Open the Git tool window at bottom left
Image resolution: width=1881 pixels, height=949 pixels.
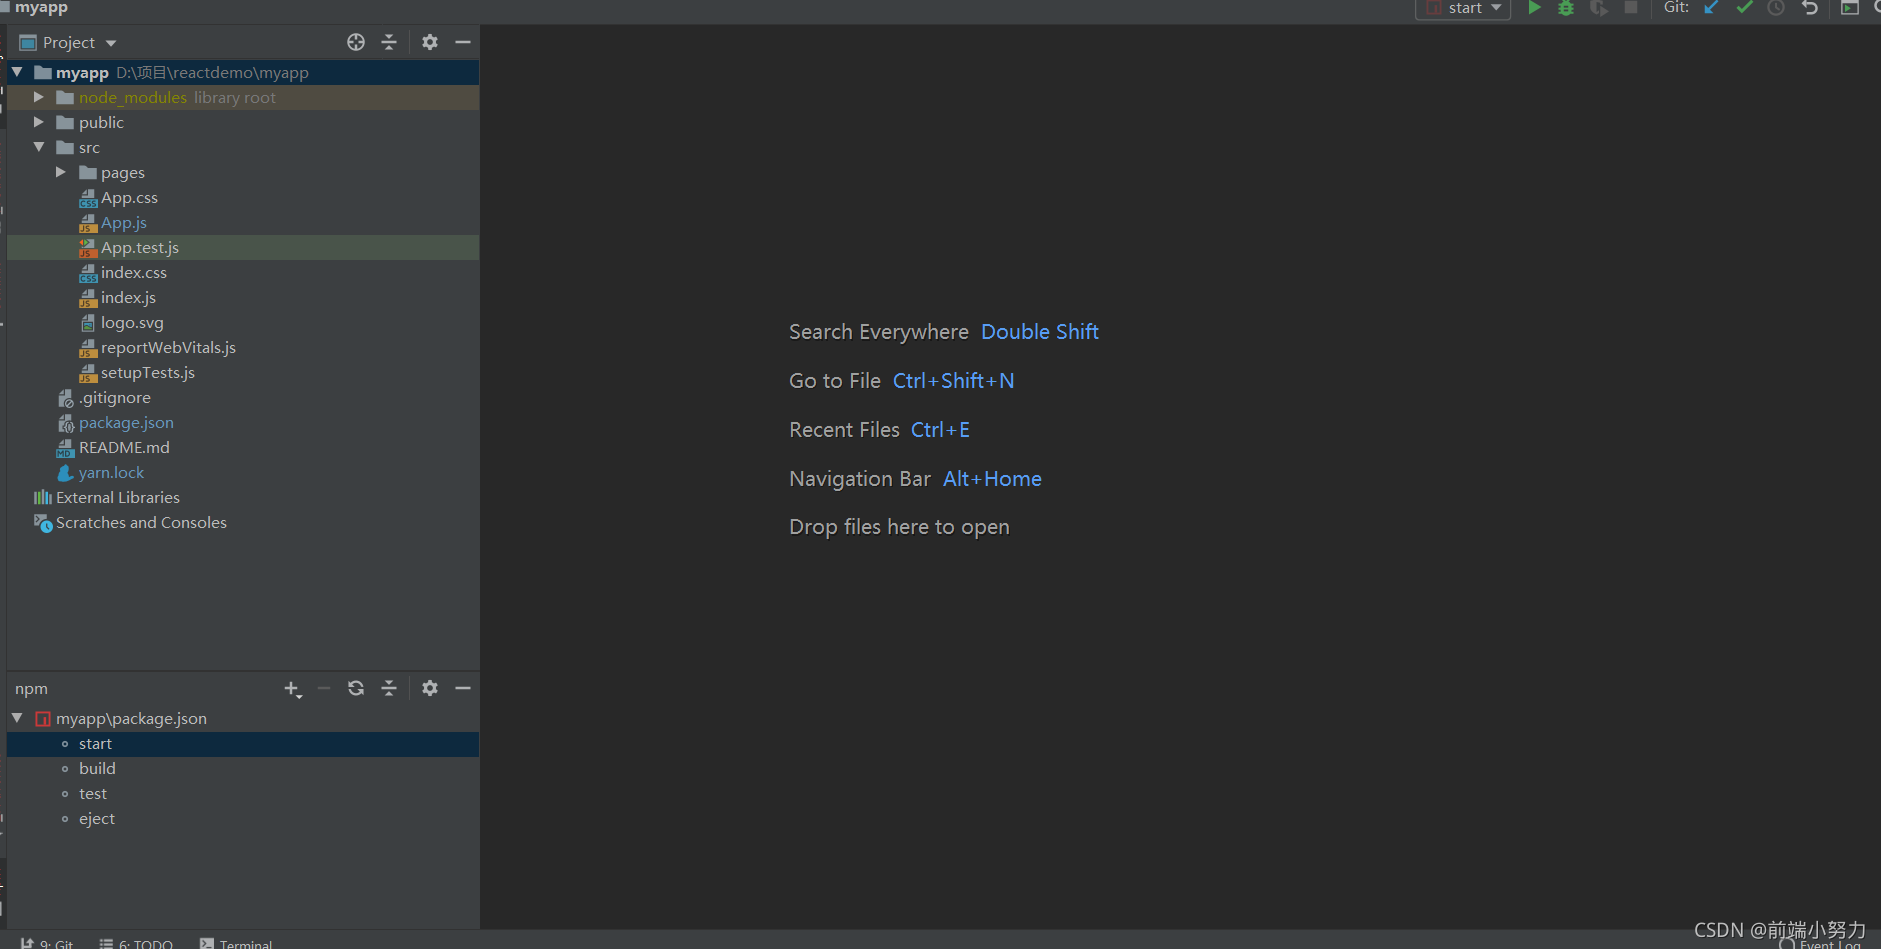click(50, 942)
